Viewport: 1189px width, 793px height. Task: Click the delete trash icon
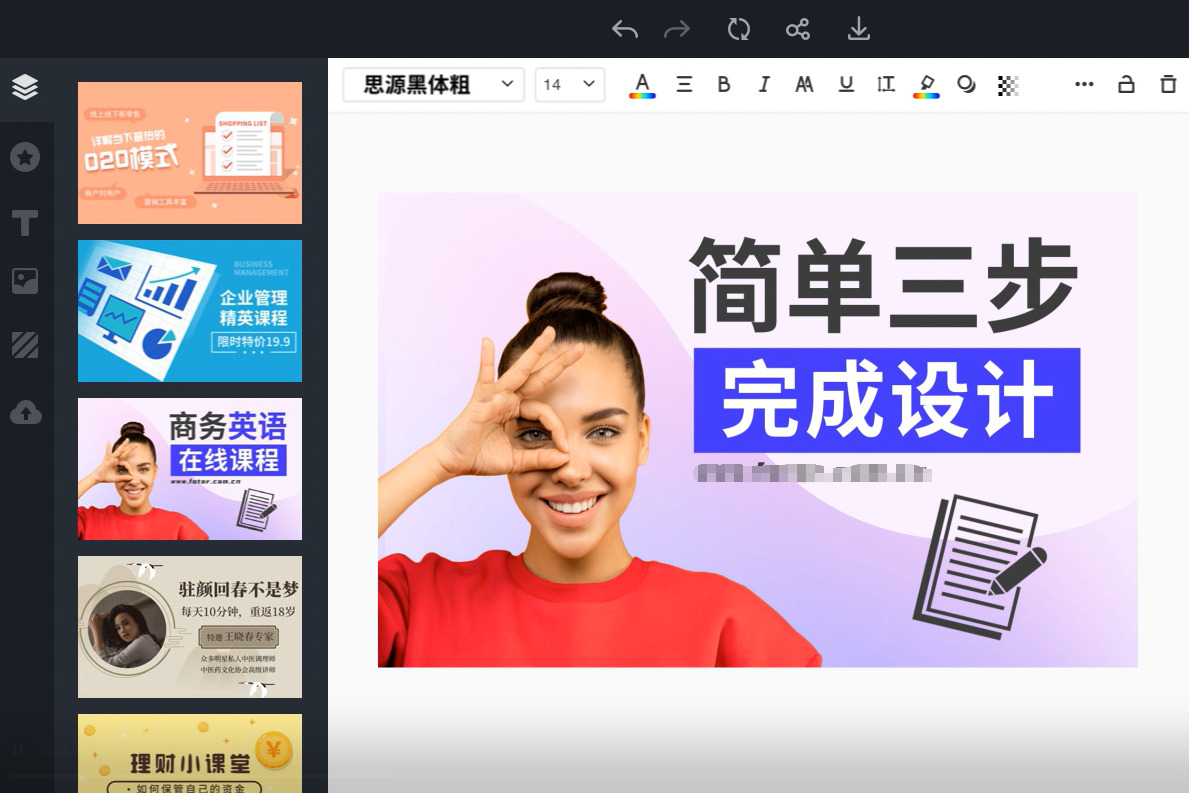pyautogui.click(x=1169, y=84)
